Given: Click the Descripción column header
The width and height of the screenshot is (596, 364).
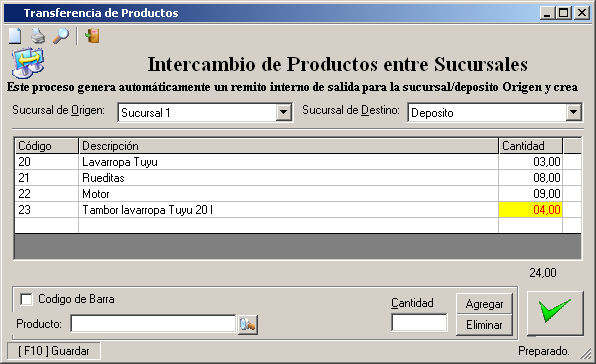Looking at the screenshot, I should (x=288, y=146).
